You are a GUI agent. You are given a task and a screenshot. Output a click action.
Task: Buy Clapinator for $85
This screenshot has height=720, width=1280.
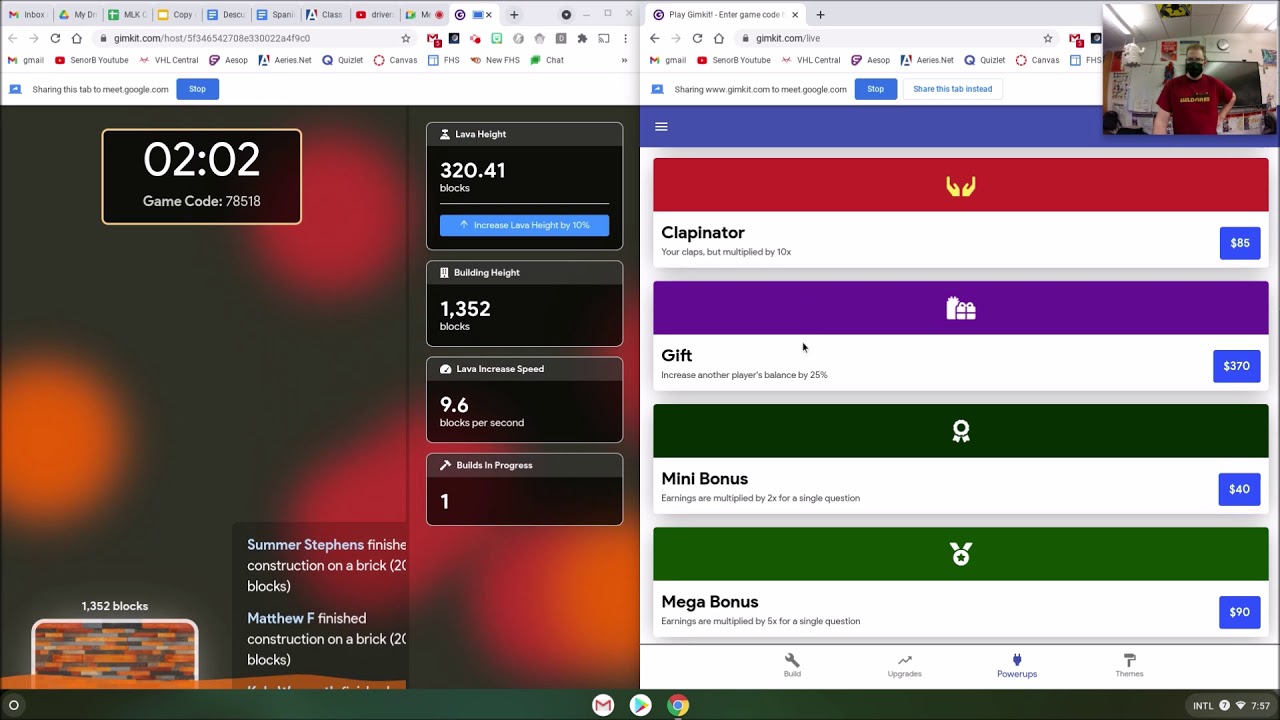(1239, 243)
